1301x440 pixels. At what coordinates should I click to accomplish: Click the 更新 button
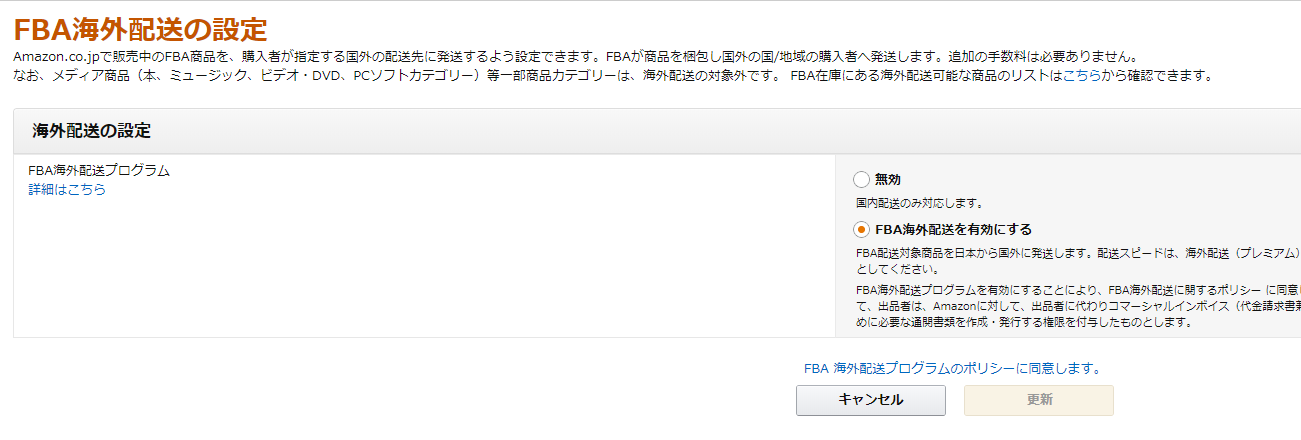pyautogui.click(x=1038, y=400)
